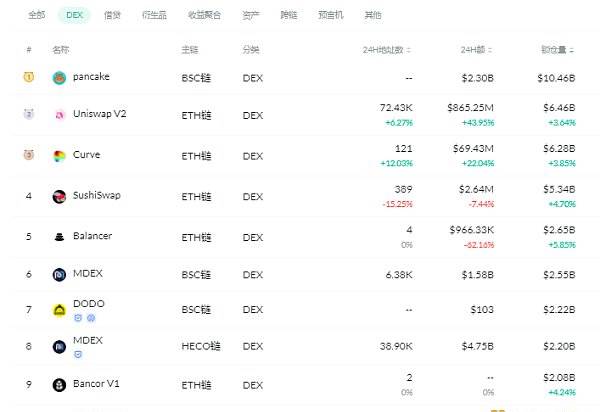Viewport: 600px width, 412px height.
Task: Click the 其他 category tab
Action: click(373, 15)
